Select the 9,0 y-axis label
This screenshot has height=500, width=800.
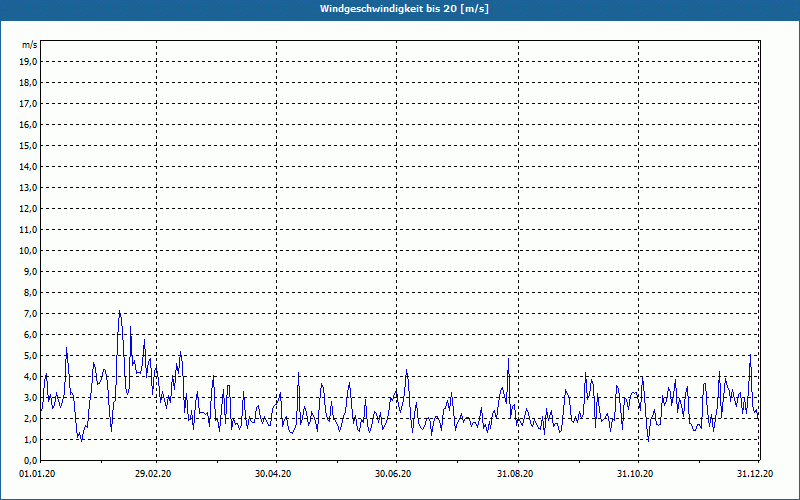click(x=31, y=271)
